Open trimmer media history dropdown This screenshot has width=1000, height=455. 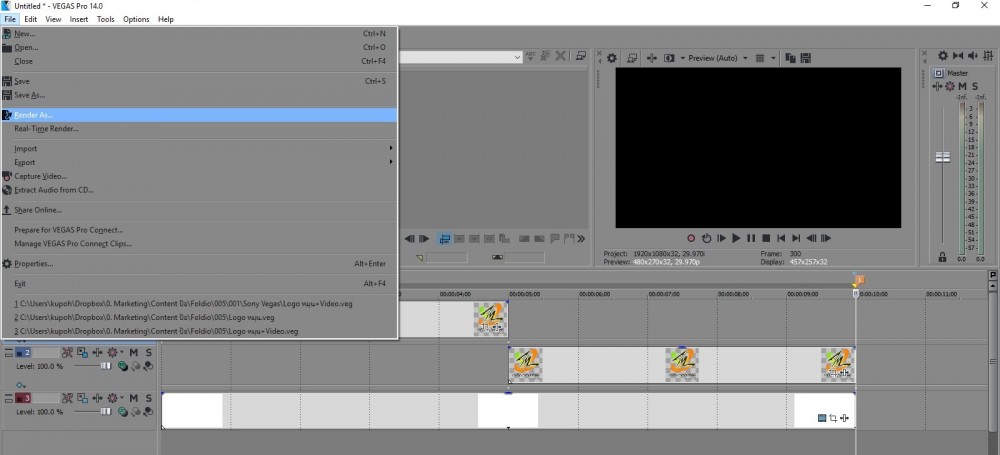(517, 57)
